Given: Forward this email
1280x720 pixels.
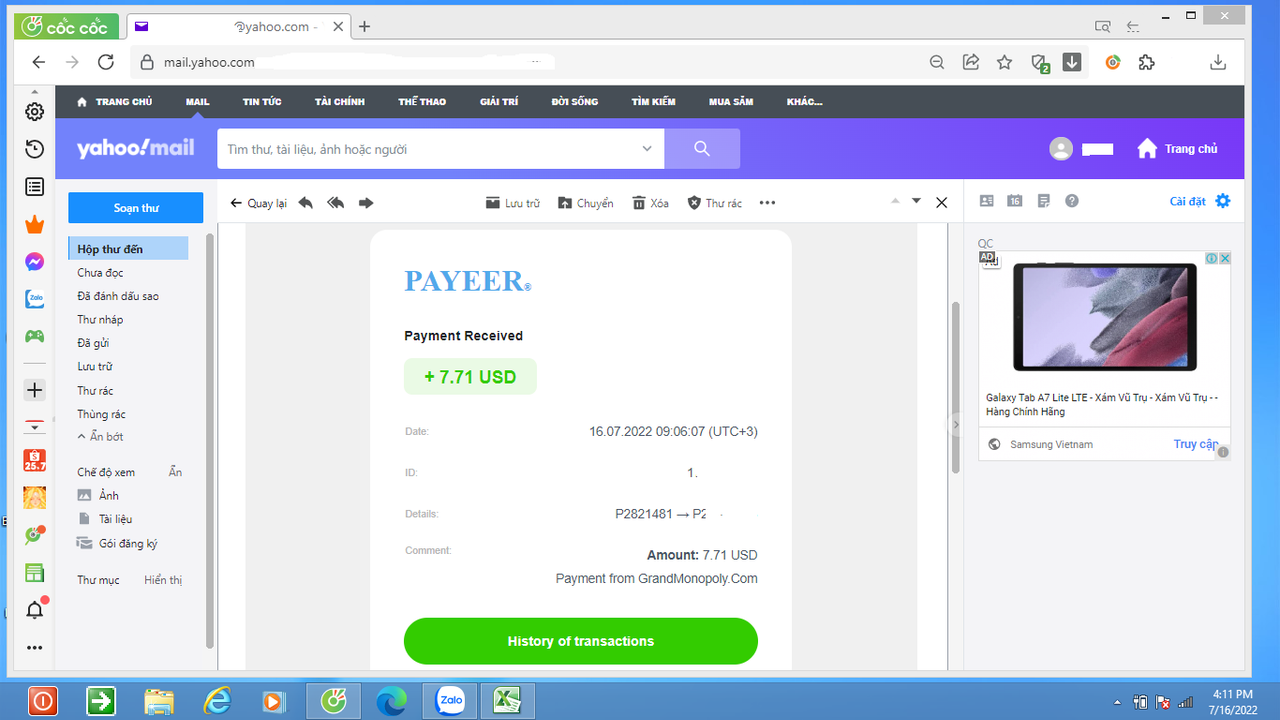Looking at the screenshot, I should click(x=366, y=203).
